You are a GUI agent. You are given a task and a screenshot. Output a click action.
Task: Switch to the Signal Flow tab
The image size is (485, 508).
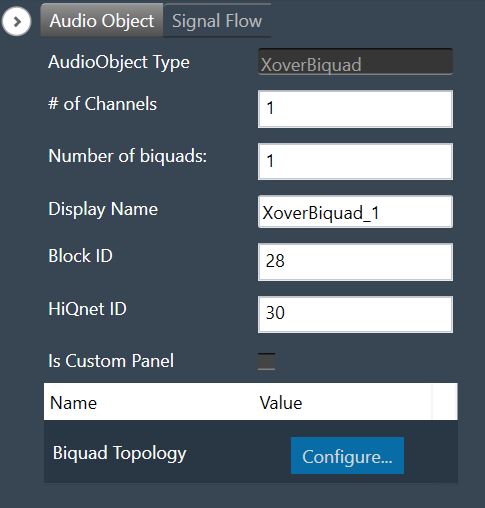click(x=217, y=21)
